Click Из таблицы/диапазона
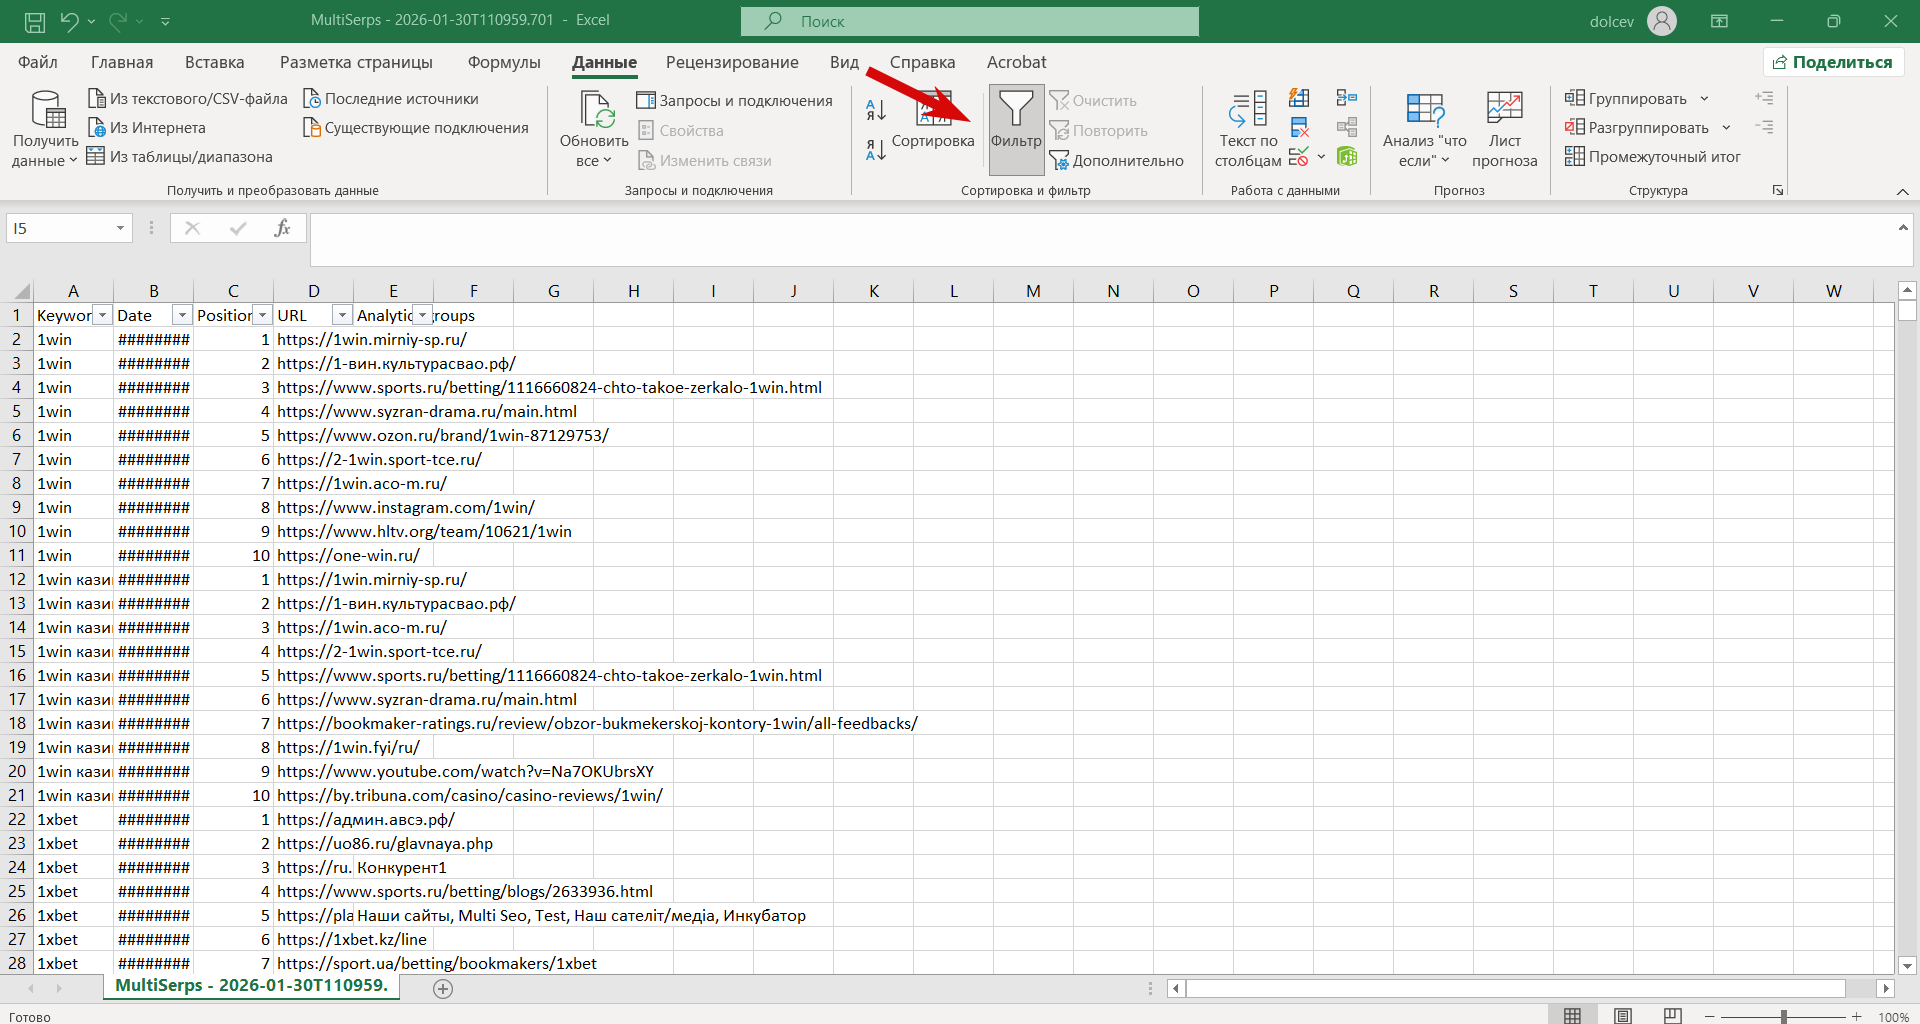The image size is (1920, 1024). (x=179, y=156)
